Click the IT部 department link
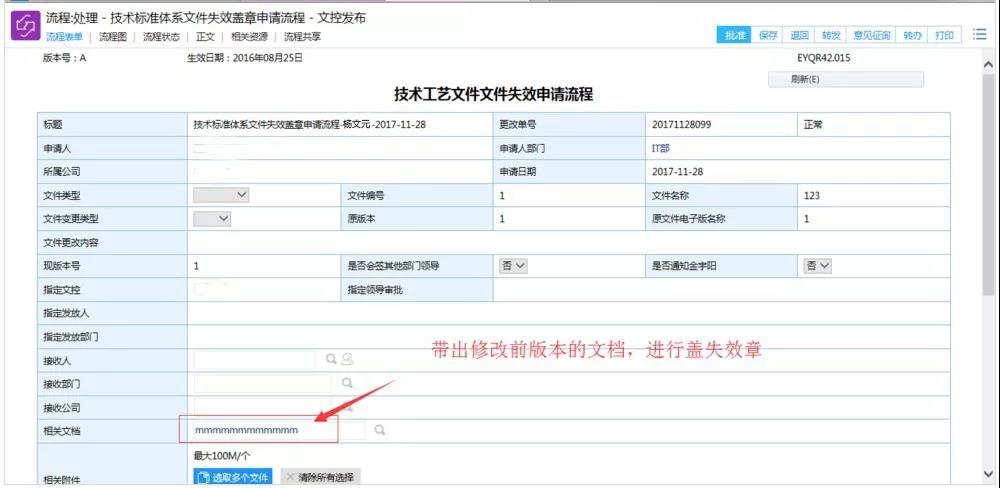1000x488 pixels. [x=661, y=149]
